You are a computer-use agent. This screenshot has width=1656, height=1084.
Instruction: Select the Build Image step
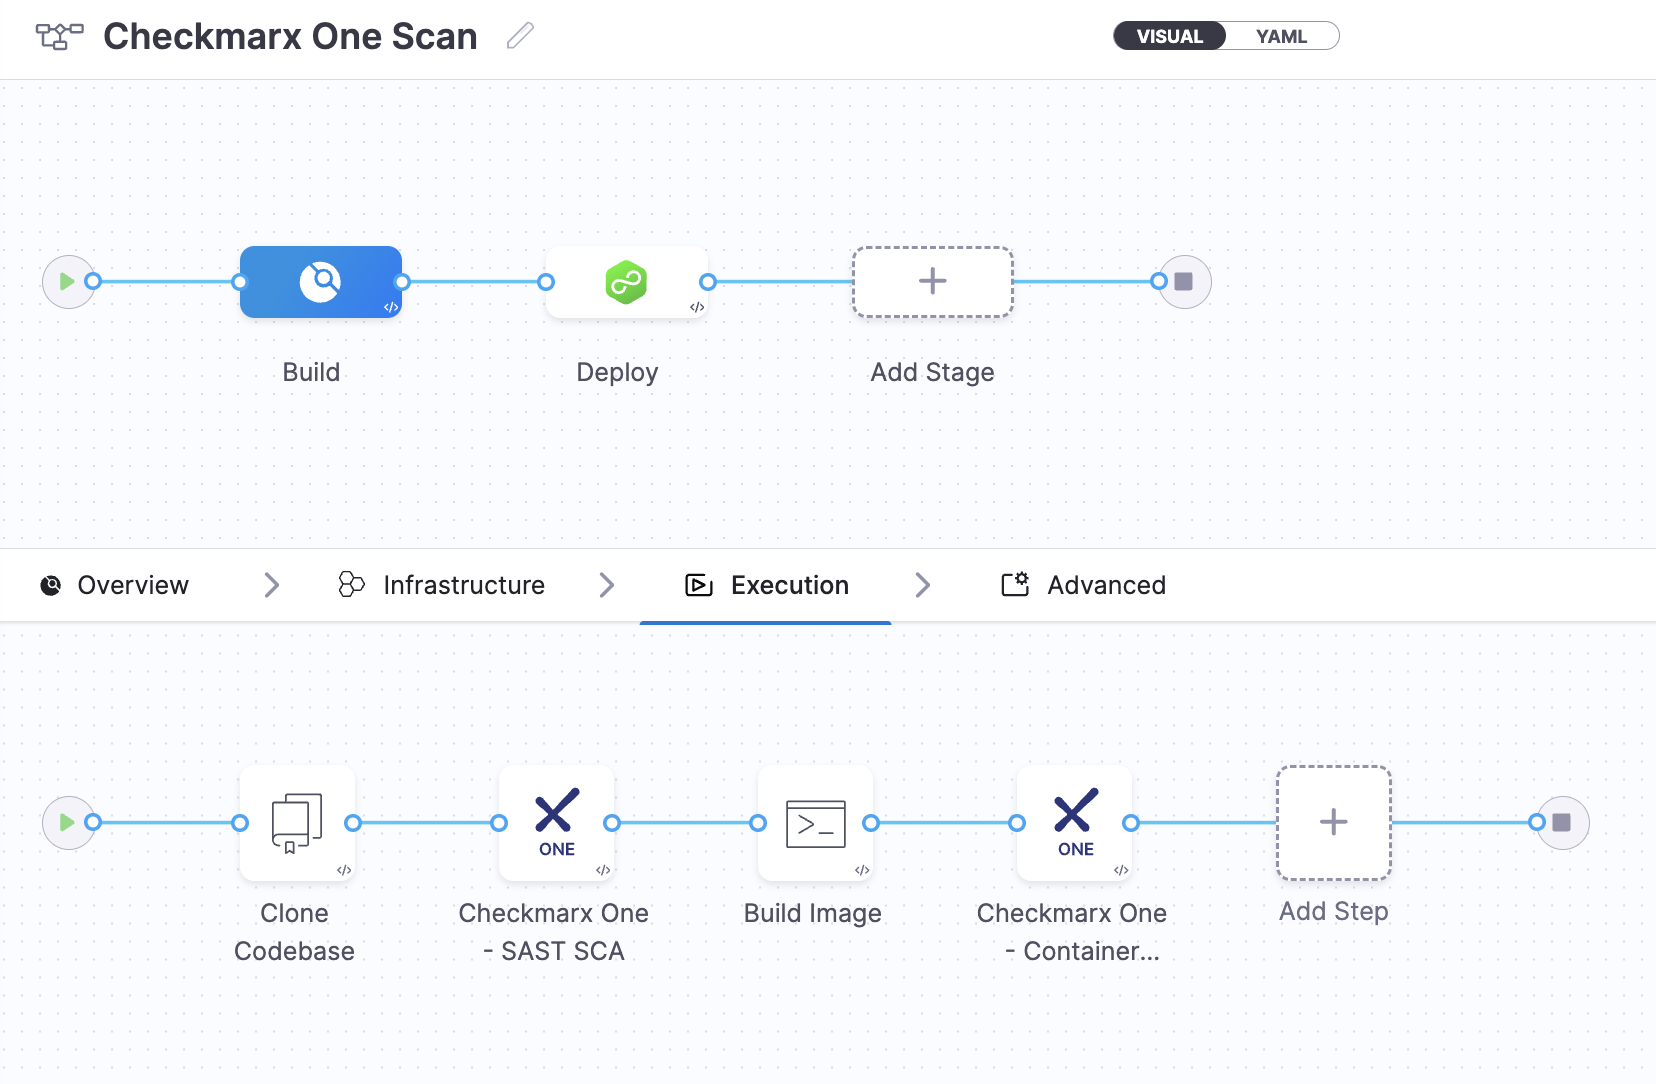(x=815, y=823)
